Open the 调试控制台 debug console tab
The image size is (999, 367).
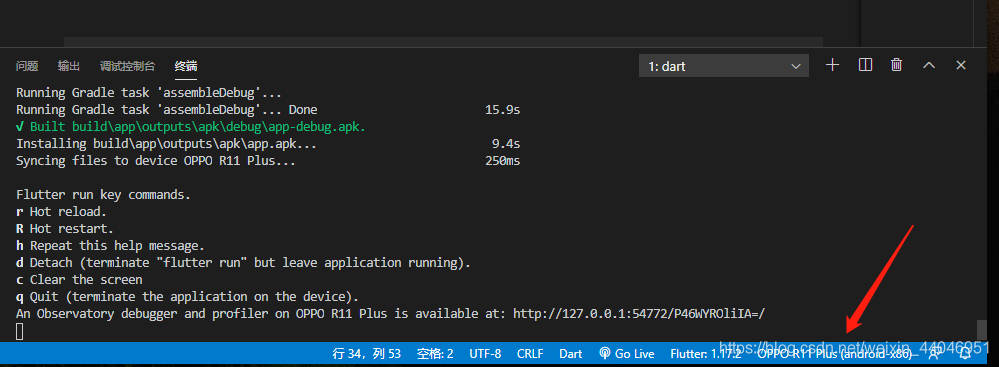tap(127, 66)
